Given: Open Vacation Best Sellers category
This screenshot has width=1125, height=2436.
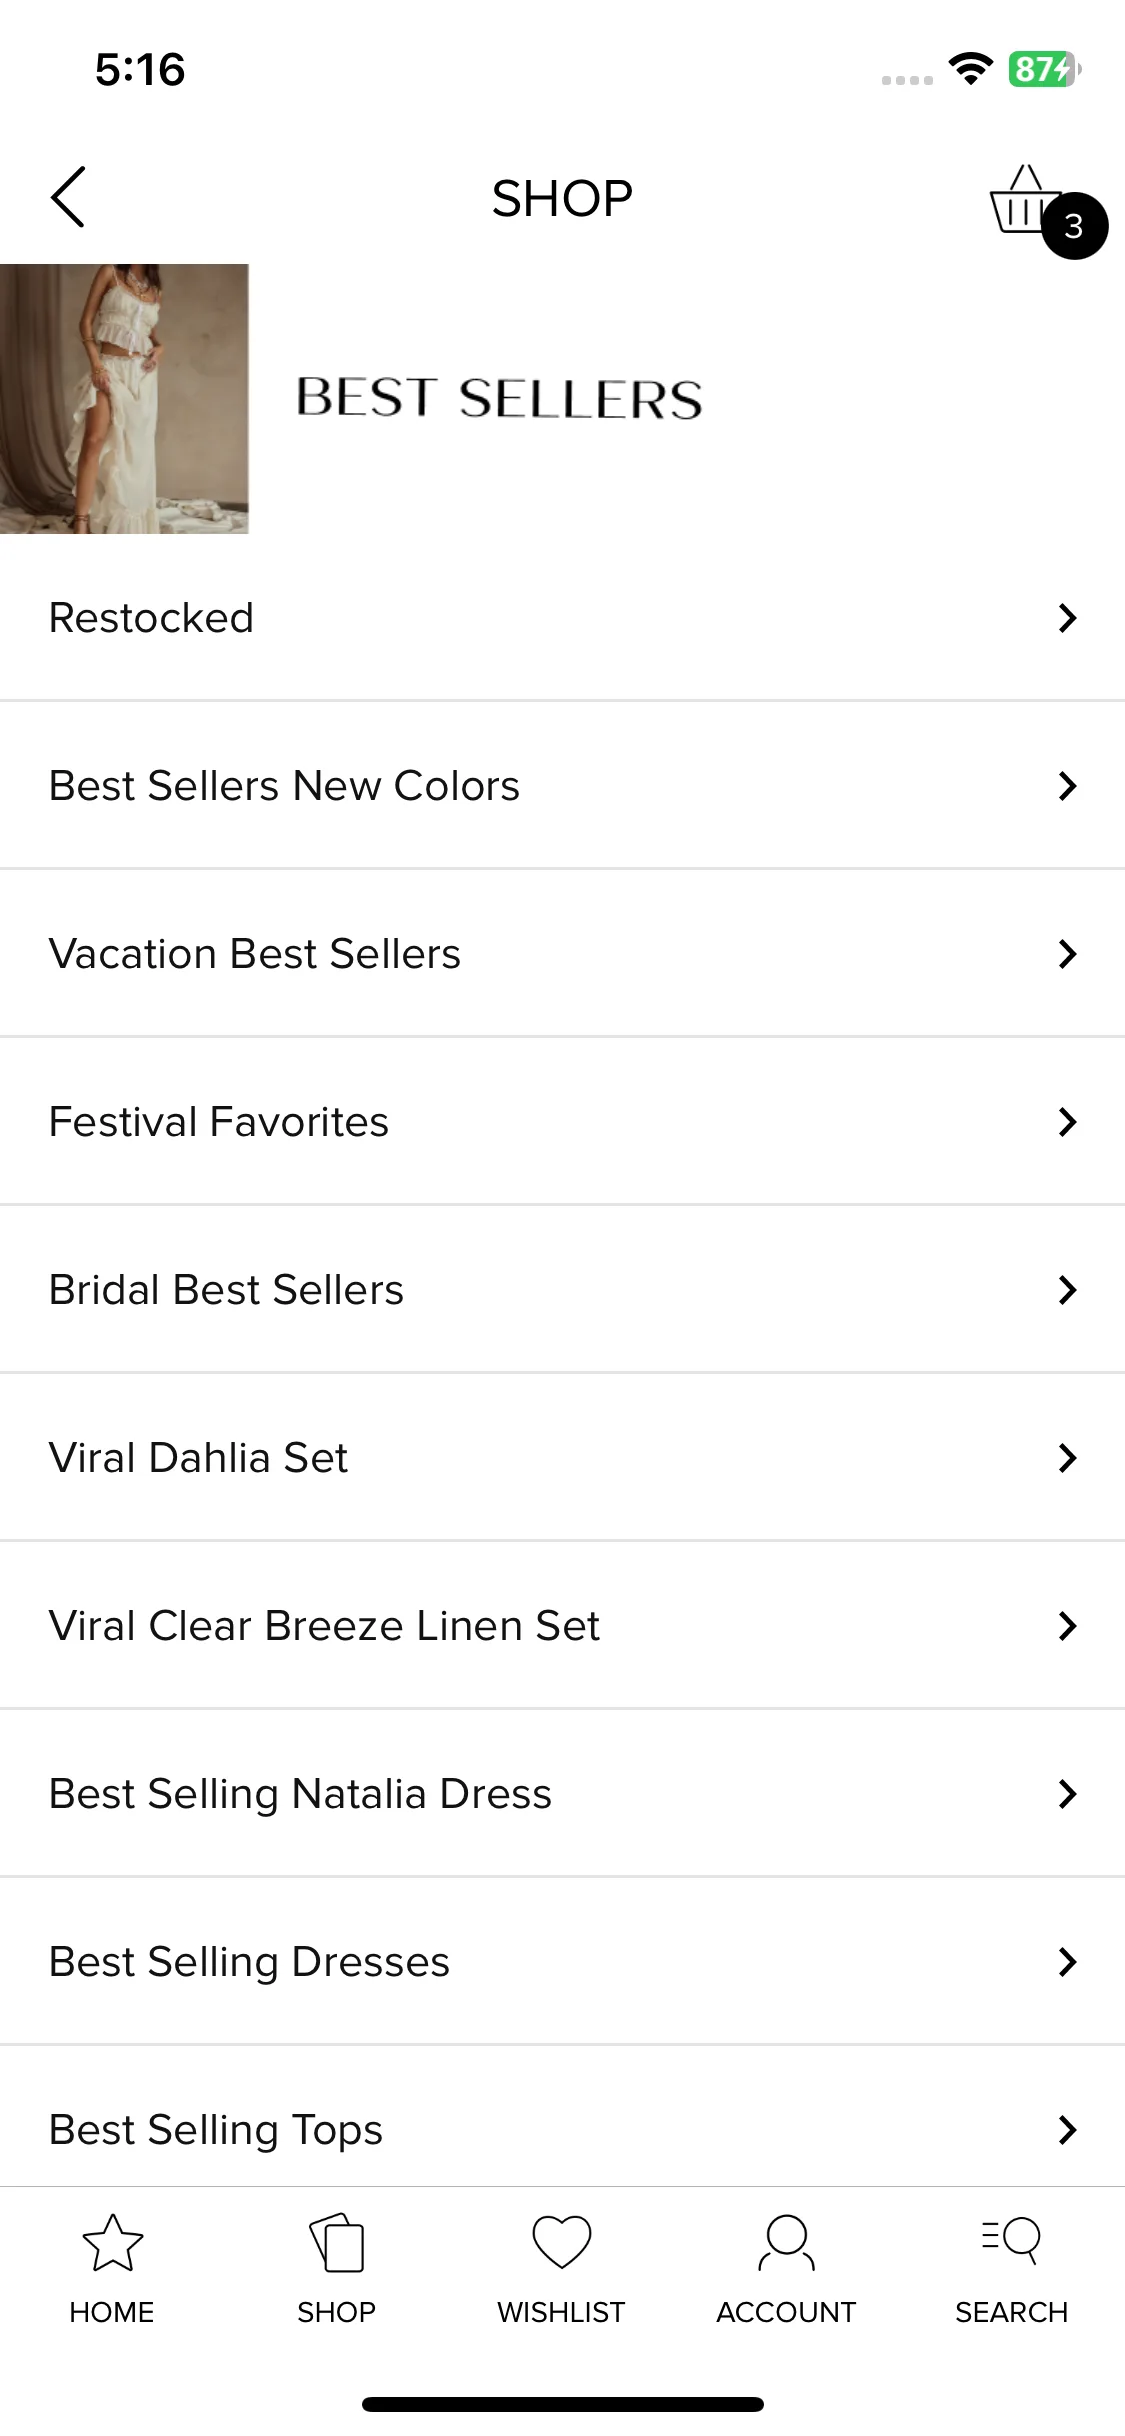Looking at the screenshot, I should pos(562,954).
